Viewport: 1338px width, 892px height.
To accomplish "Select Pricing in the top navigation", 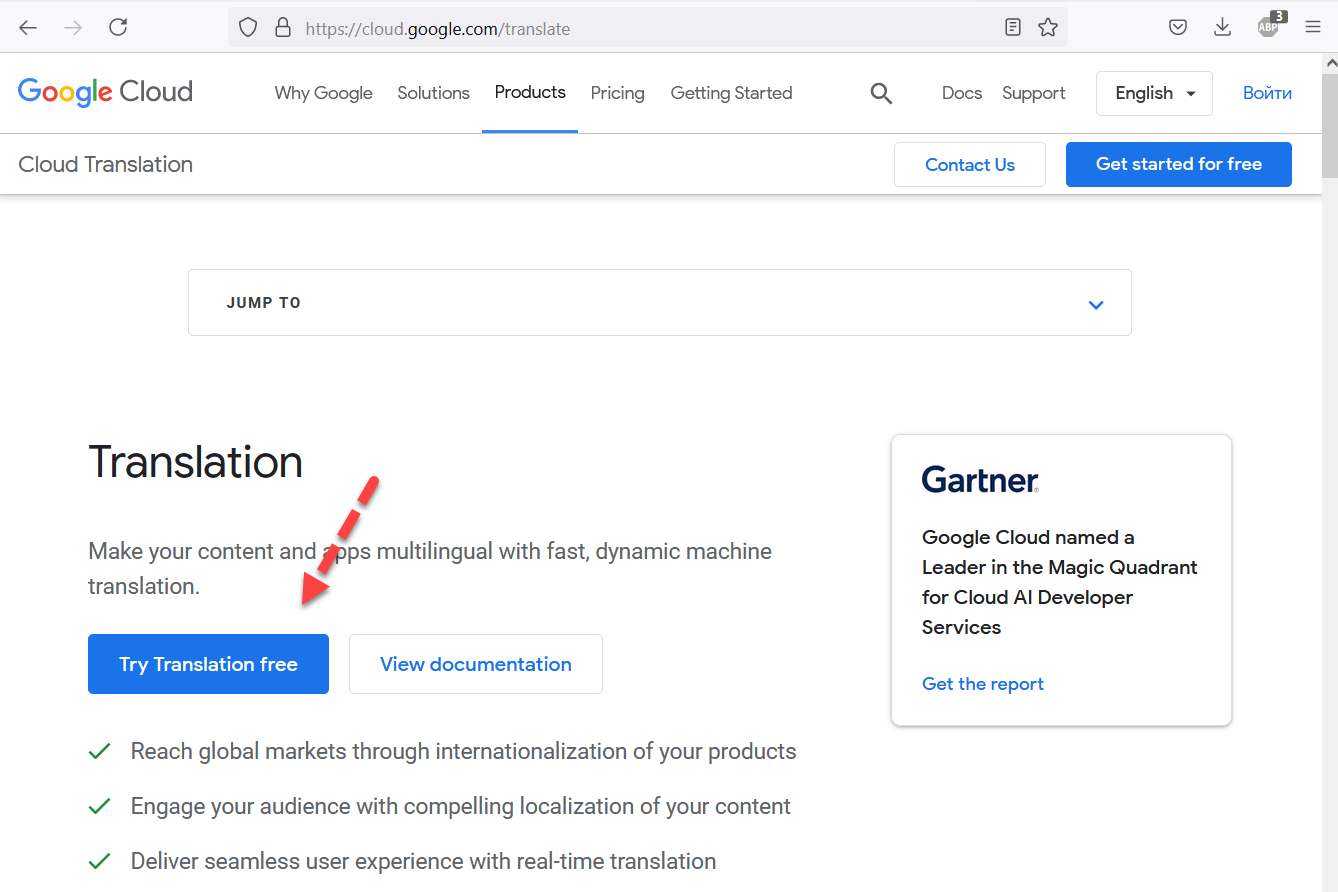I will point(617,93).
